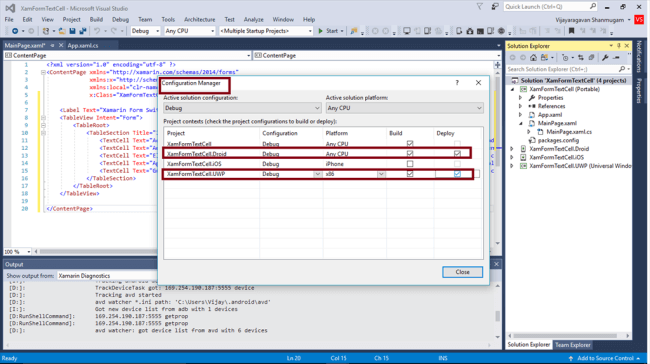Click the Output panel vertical scrollbar
650x364 pixels.
(x=497, y=311)
